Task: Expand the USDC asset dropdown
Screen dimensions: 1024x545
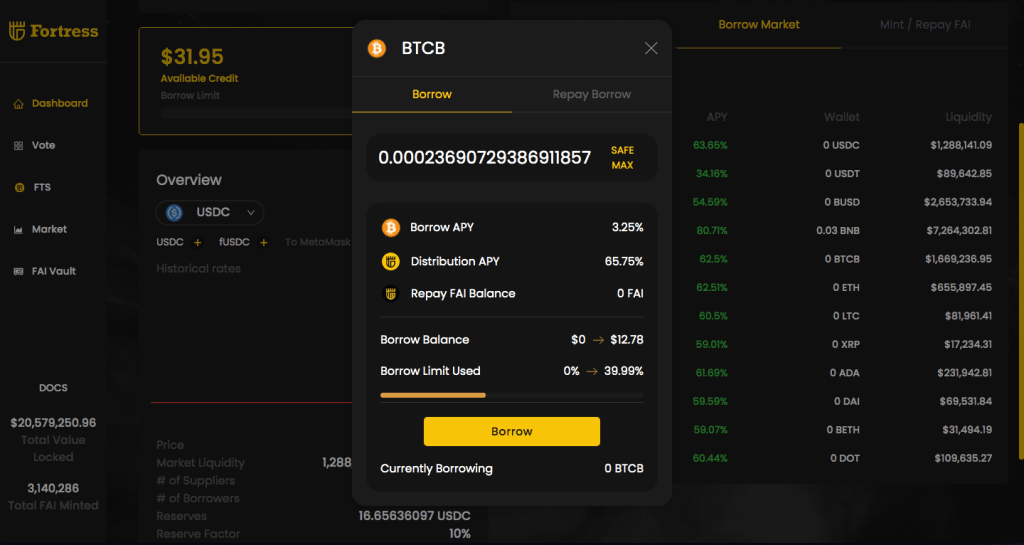Action: (210, 212)
